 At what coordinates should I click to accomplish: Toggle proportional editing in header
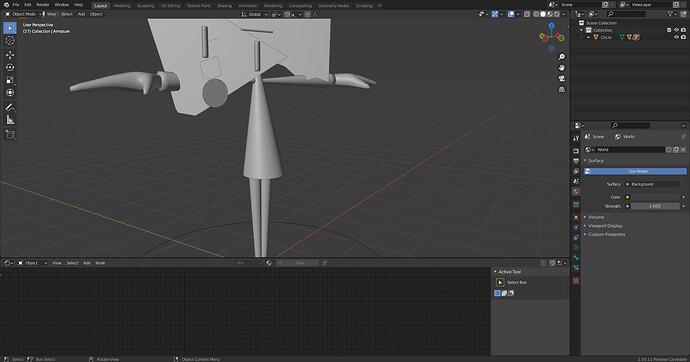(x=307, y=14)
